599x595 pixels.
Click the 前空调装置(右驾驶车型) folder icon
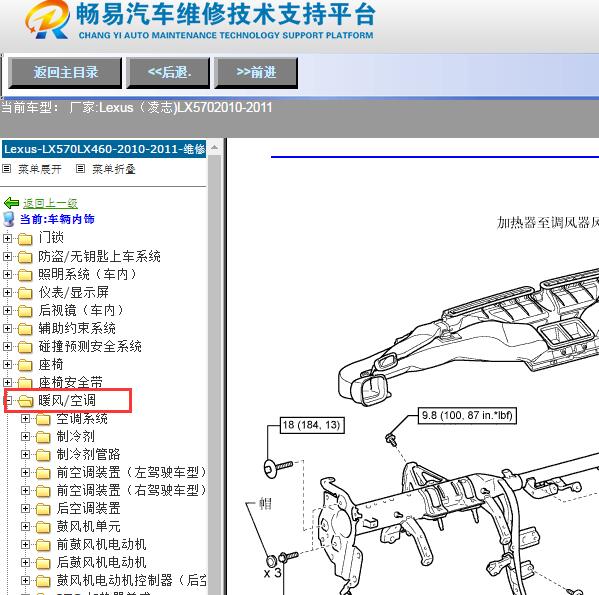click(43, 491)
